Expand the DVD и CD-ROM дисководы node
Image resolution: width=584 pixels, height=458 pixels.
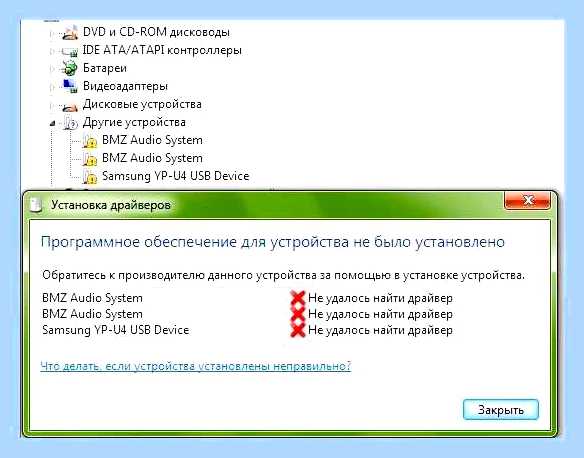[x=52, y=34]
